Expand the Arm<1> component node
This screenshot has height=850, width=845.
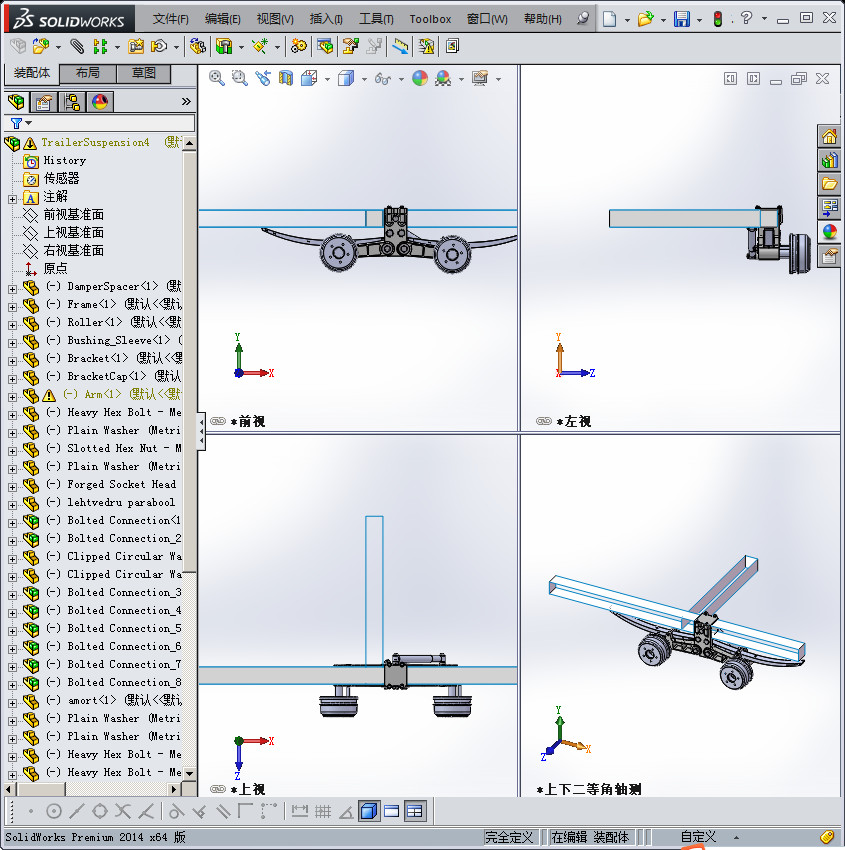pyautogui.click(x=12, y=397)
